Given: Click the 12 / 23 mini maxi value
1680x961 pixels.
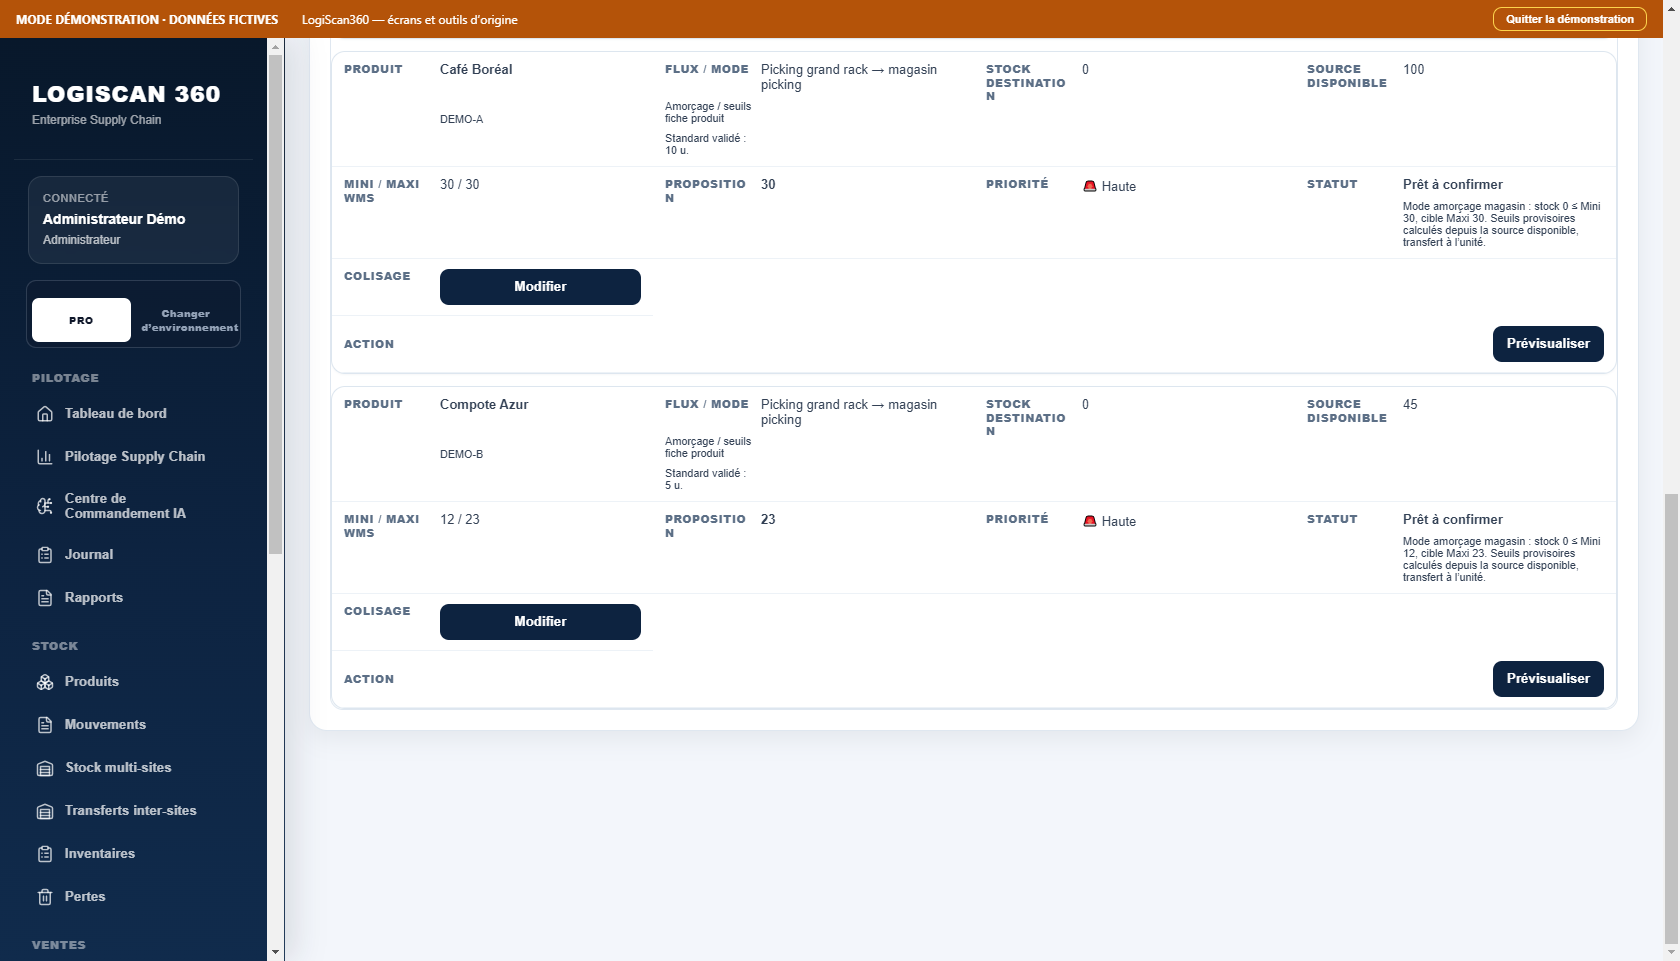Looking at the screenshot, I should point(460,519).
